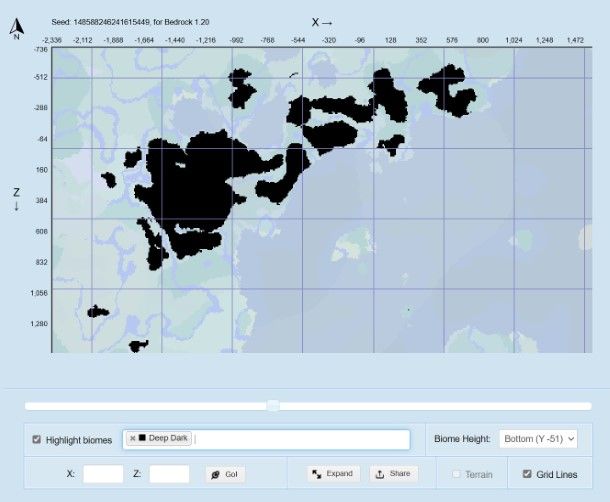Click the Expand map button
610x502 pixels.
pyautogui.click(x=332, y=473)
